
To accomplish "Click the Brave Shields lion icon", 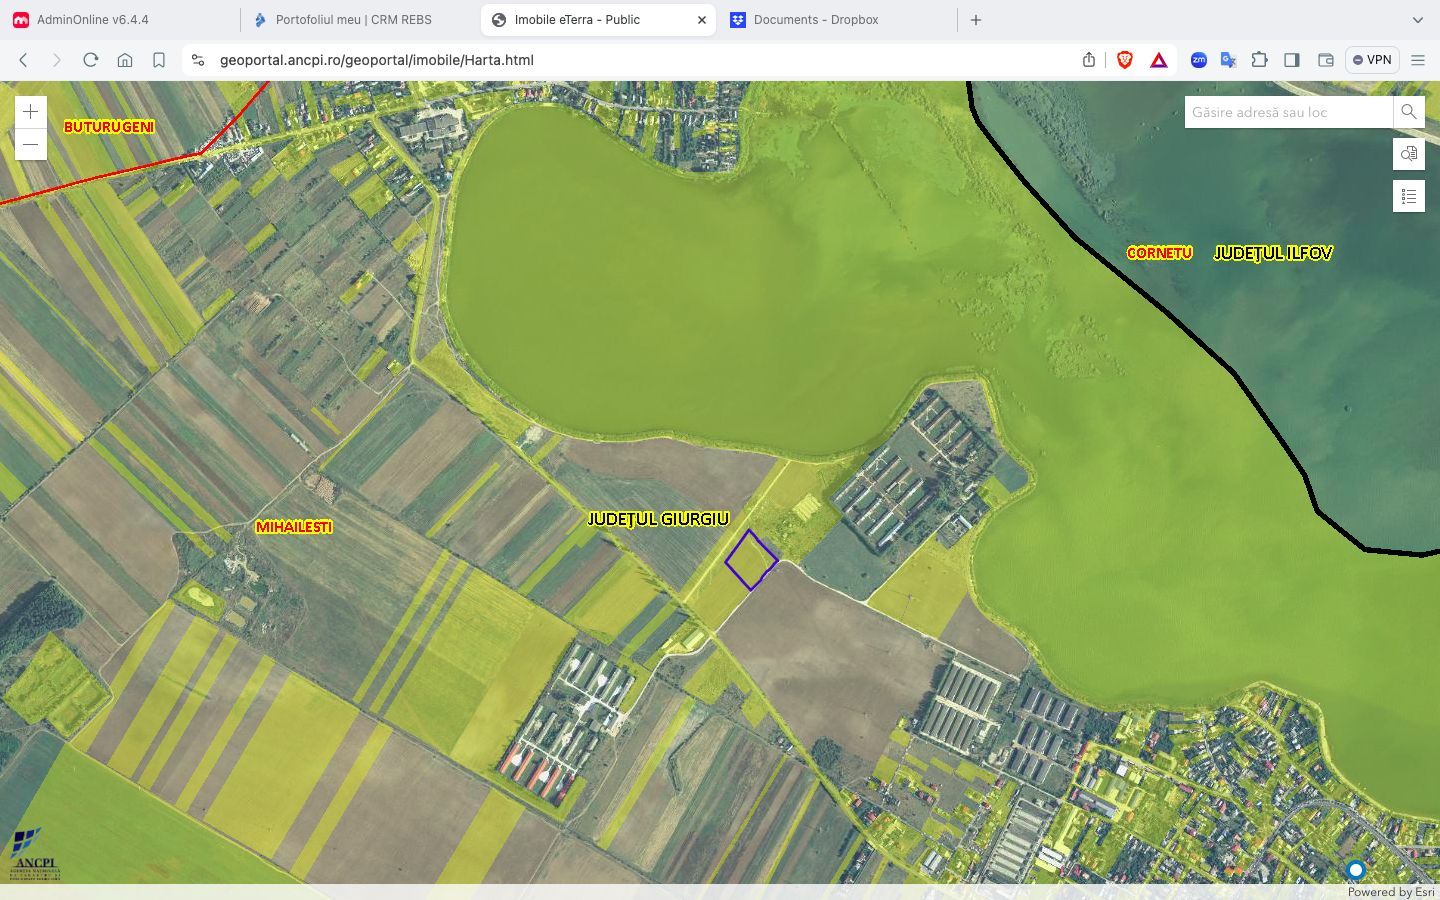I will pos(1125,60).
